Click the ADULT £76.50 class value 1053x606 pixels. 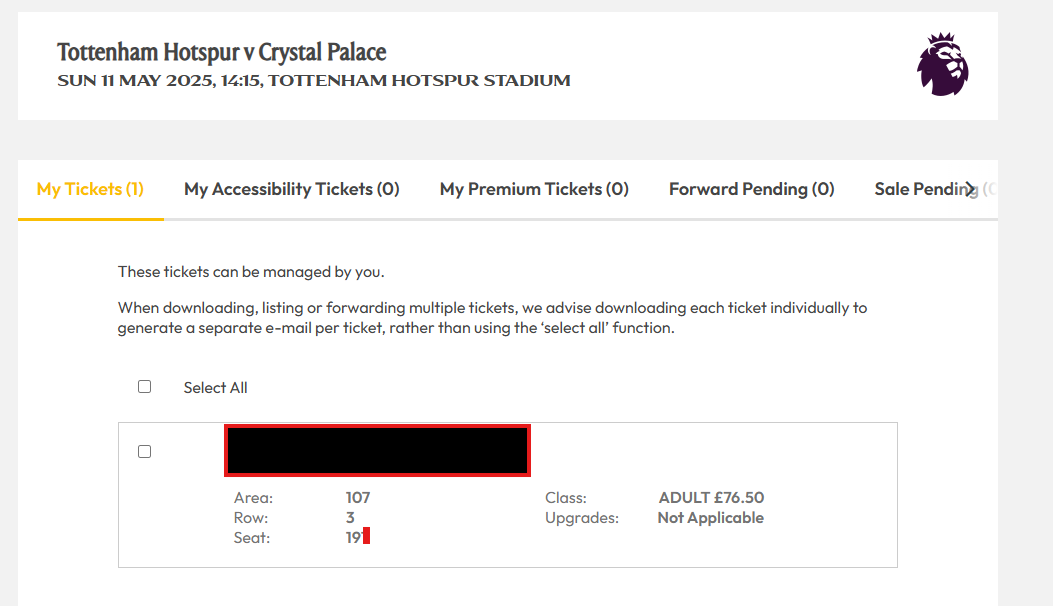(x=711, y=498)
